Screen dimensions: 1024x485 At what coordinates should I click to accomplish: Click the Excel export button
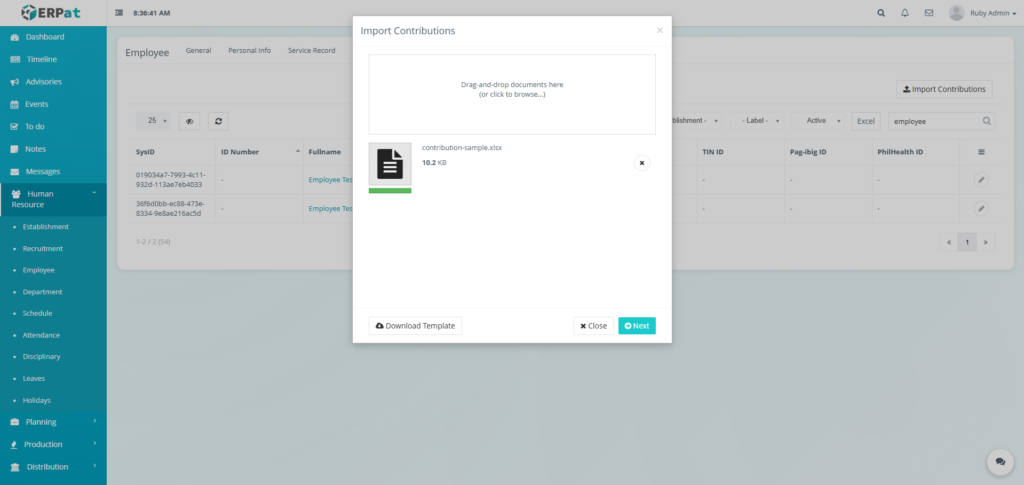(x=866, y=121)
